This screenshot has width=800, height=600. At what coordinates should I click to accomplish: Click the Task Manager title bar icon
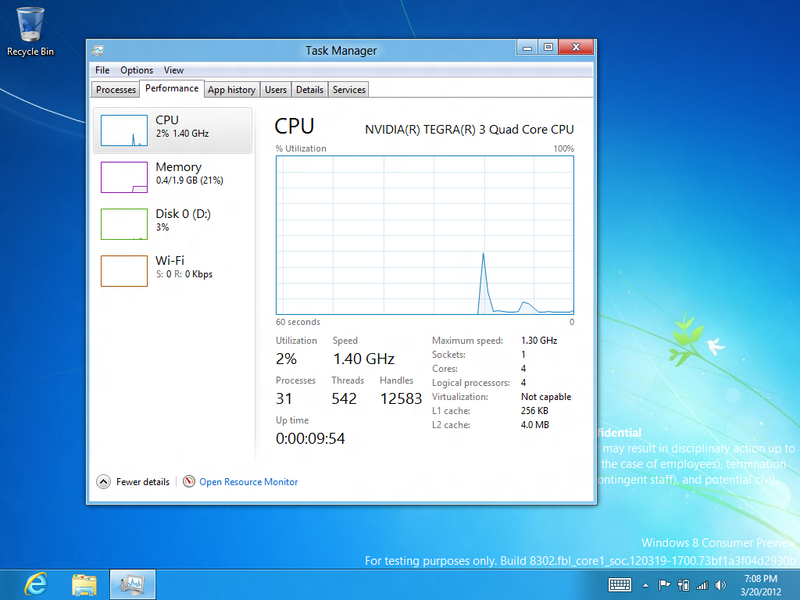click(97, 51)
